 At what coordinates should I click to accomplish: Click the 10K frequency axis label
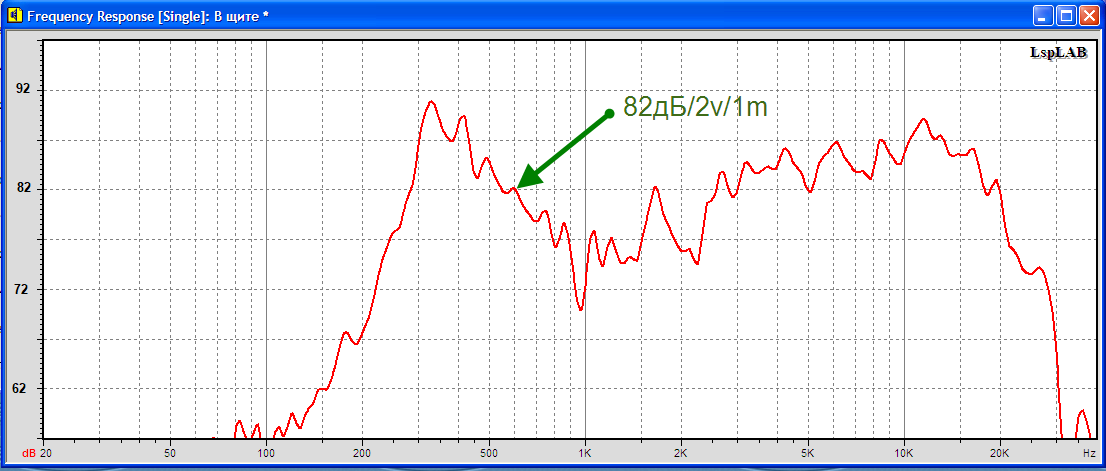pos(904,451)
